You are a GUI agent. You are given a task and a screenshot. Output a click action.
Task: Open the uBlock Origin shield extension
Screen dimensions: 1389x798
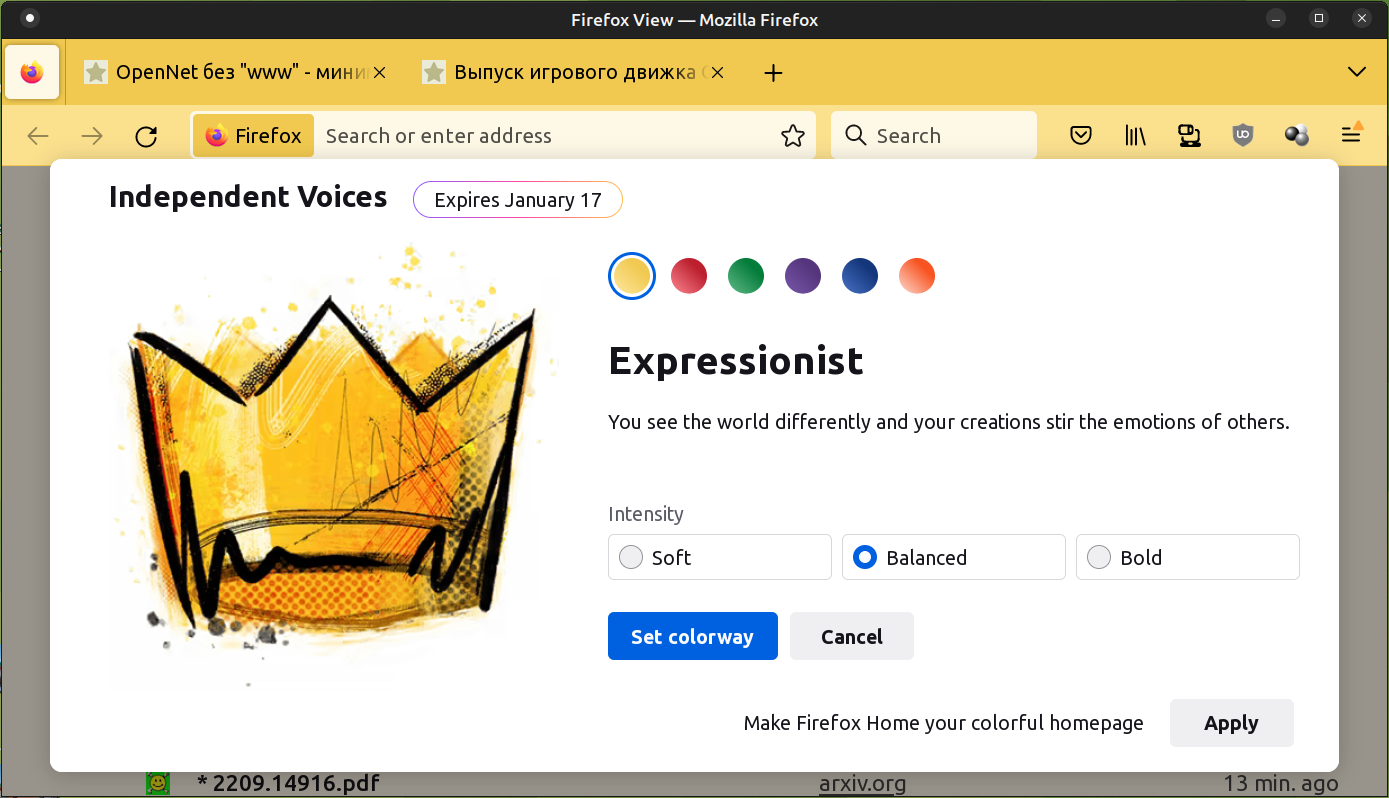tap(1243, 136)
